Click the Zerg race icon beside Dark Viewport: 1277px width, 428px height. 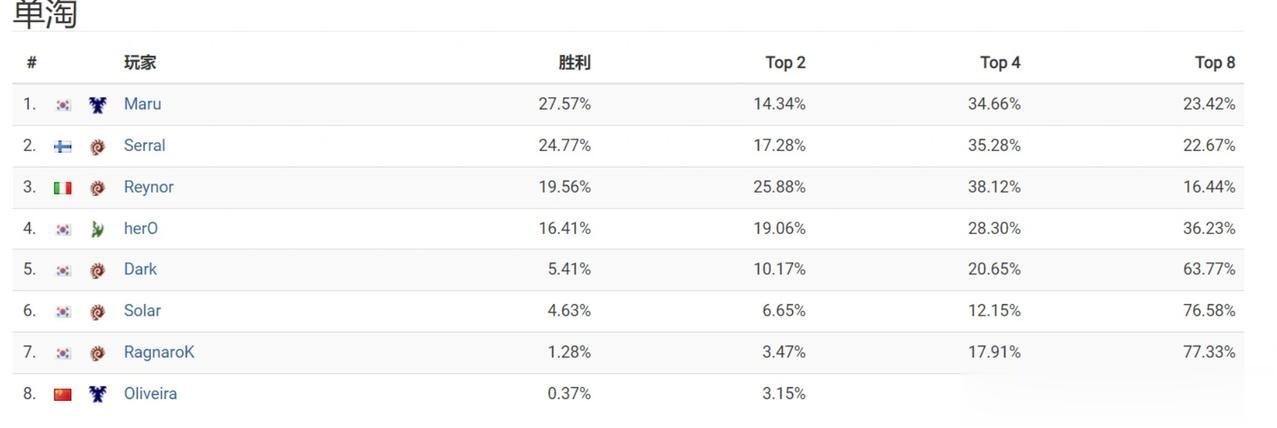coord(97,270)
